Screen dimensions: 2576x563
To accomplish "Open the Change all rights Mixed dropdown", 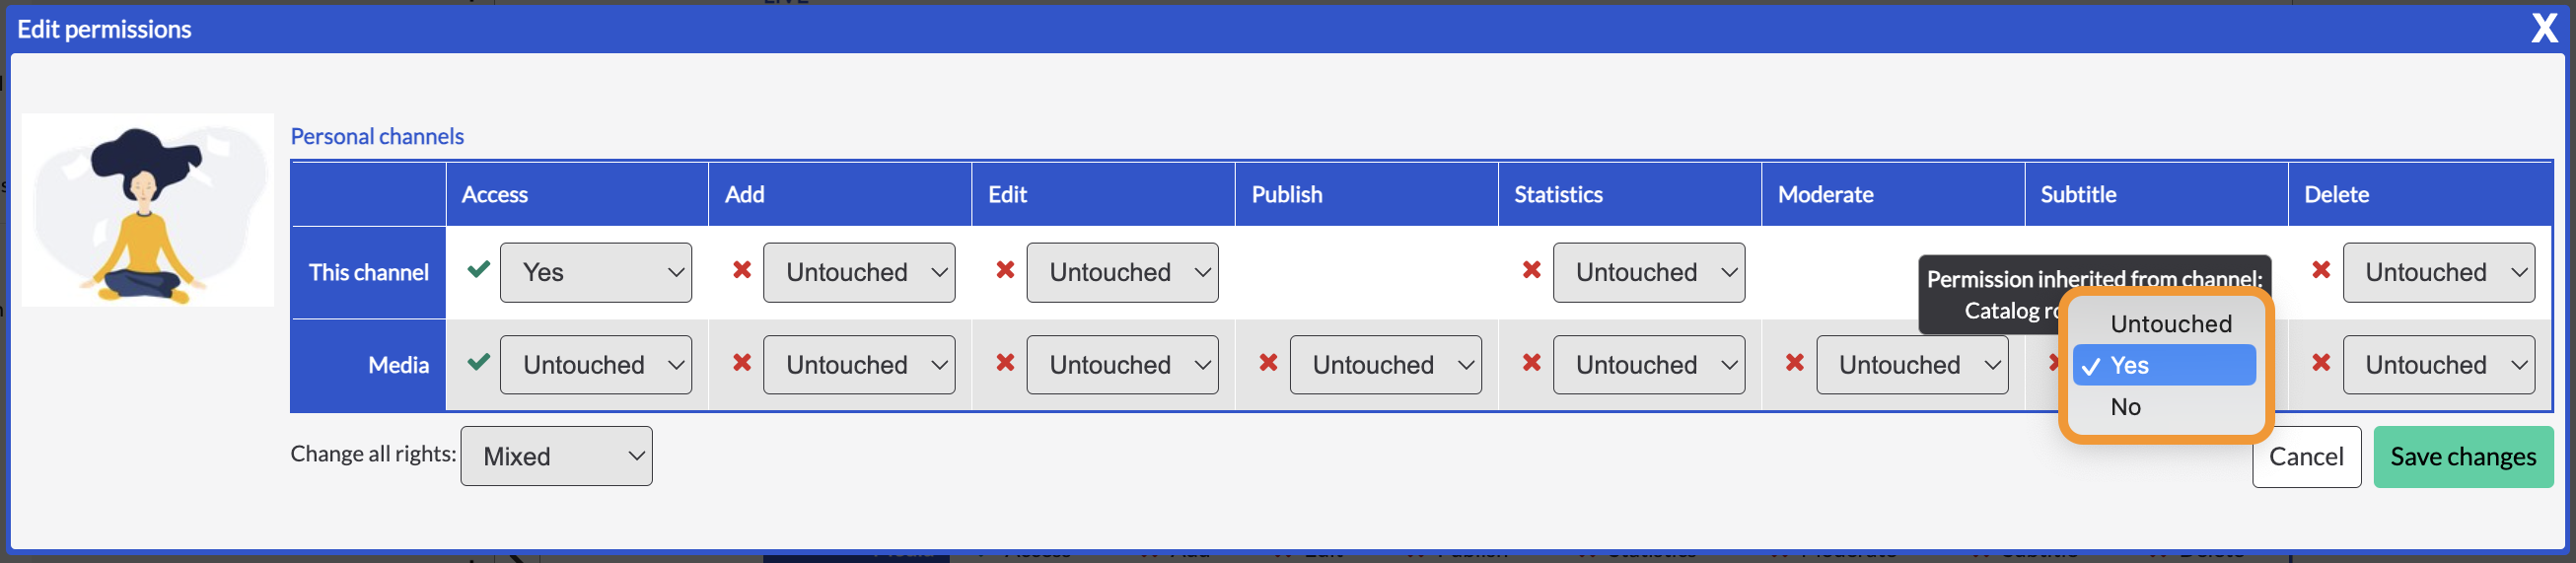I will 556,456.
